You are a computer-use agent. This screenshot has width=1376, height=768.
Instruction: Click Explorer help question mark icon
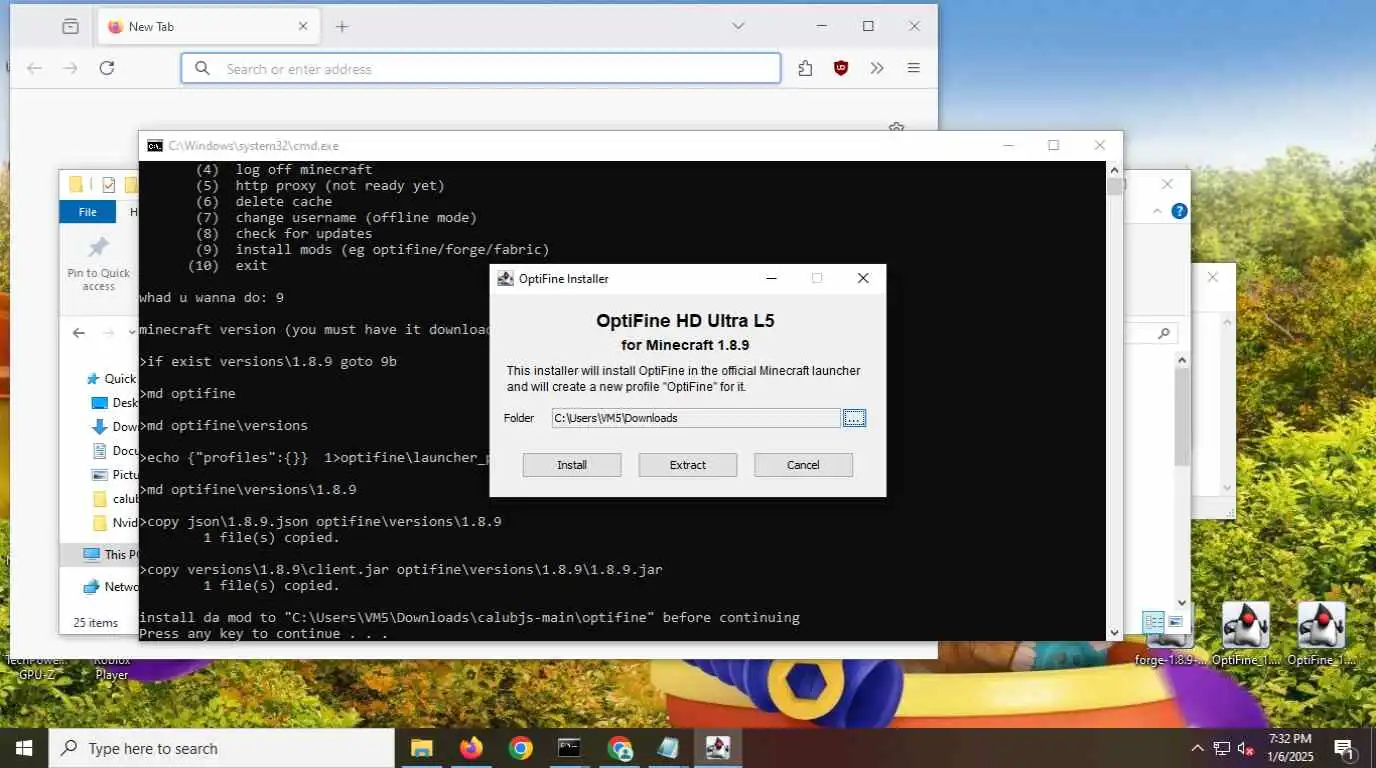click(x=1179, y=212)
